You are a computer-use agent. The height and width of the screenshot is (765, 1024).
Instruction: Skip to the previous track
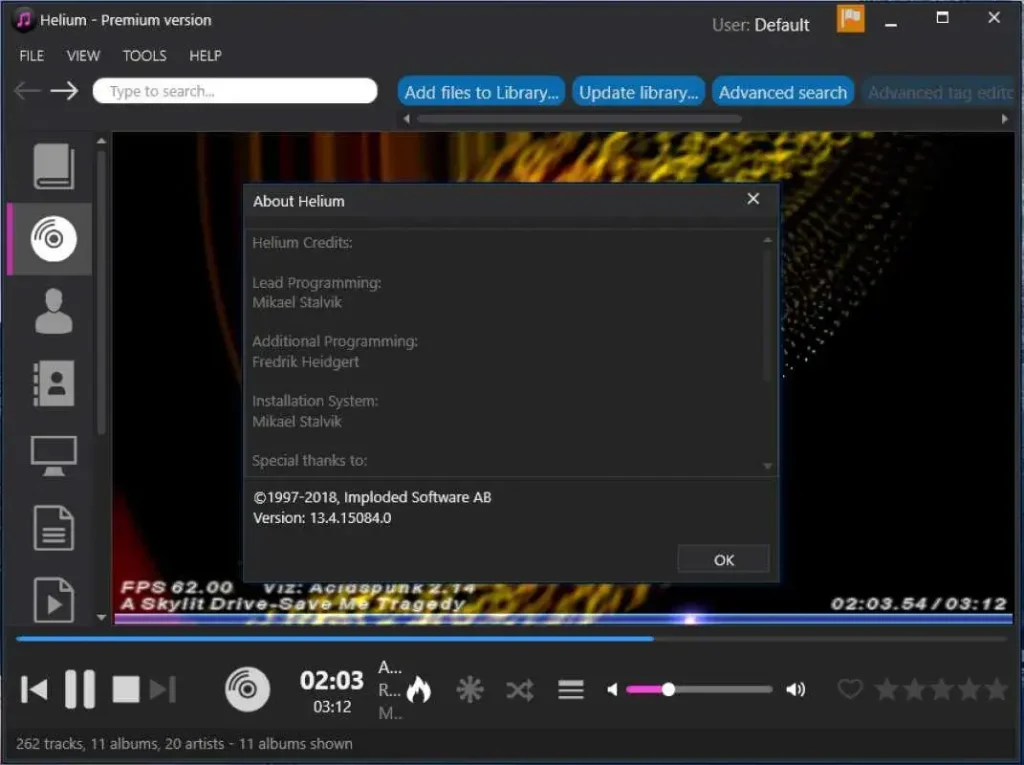[x=34, y=689]
